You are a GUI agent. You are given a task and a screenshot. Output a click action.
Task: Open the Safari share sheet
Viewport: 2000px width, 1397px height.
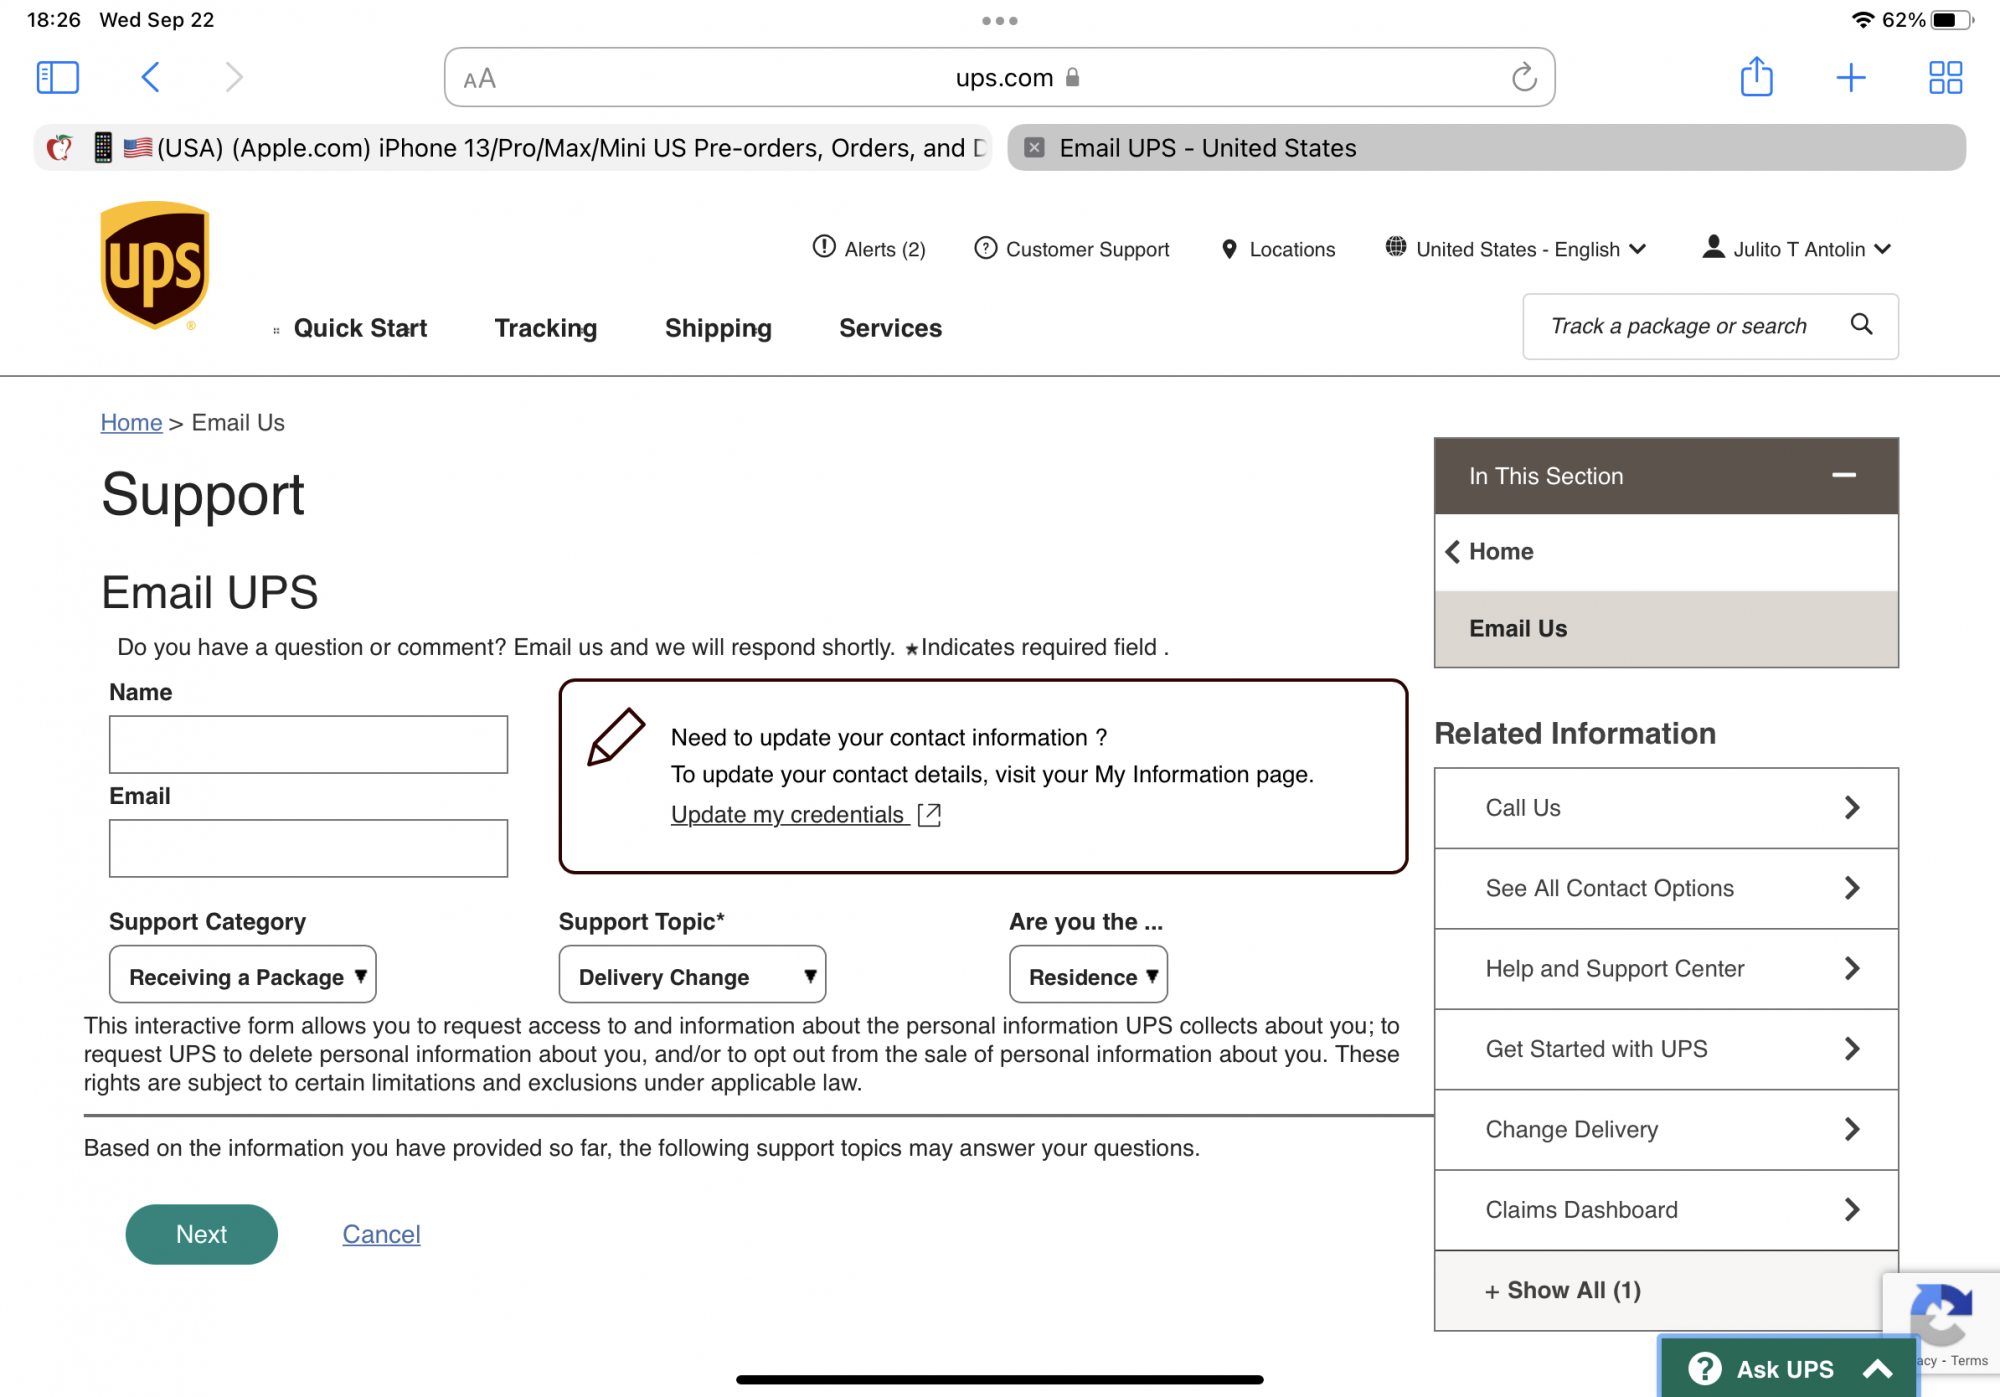coord(1757,76)
